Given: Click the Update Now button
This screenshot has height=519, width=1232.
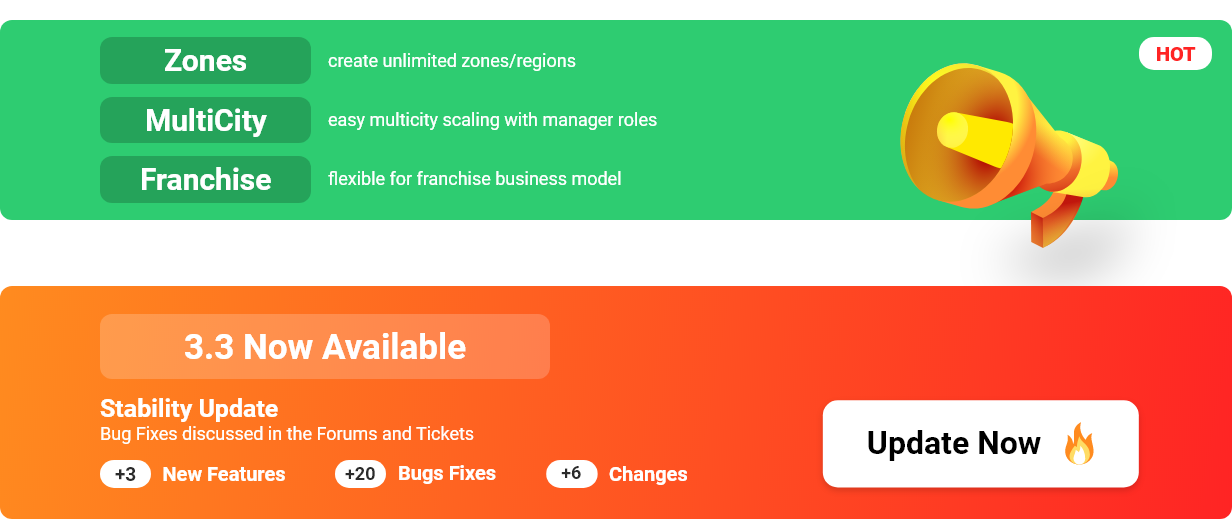Looking at the screenshot, I should (x=980, y=444).
